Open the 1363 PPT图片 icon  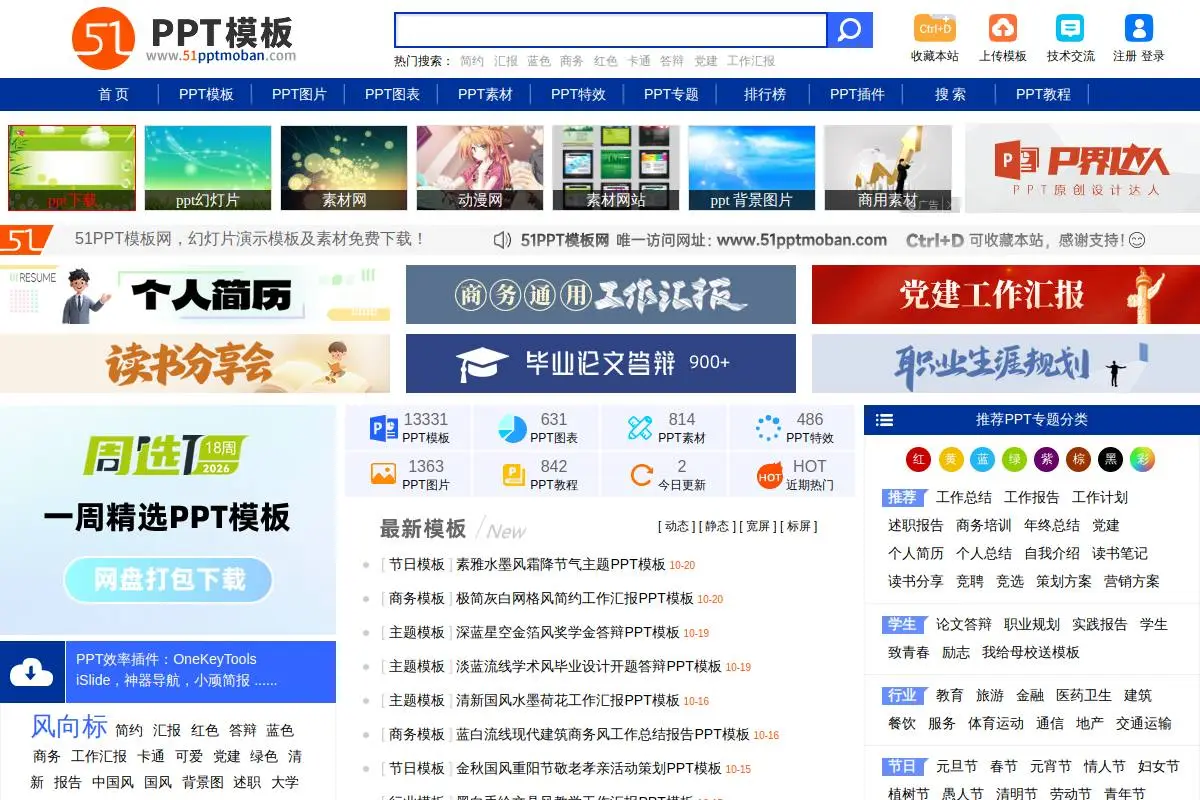(383, 475)
